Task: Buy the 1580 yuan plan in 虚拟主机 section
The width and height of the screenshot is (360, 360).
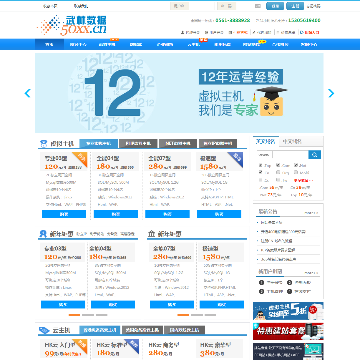Action: (219, 214)
